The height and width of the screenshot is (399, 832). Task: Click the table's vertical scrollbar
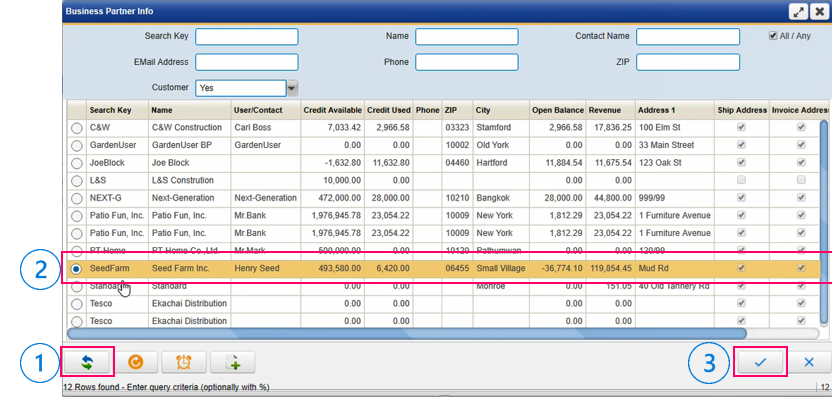(x=825, y=223)
